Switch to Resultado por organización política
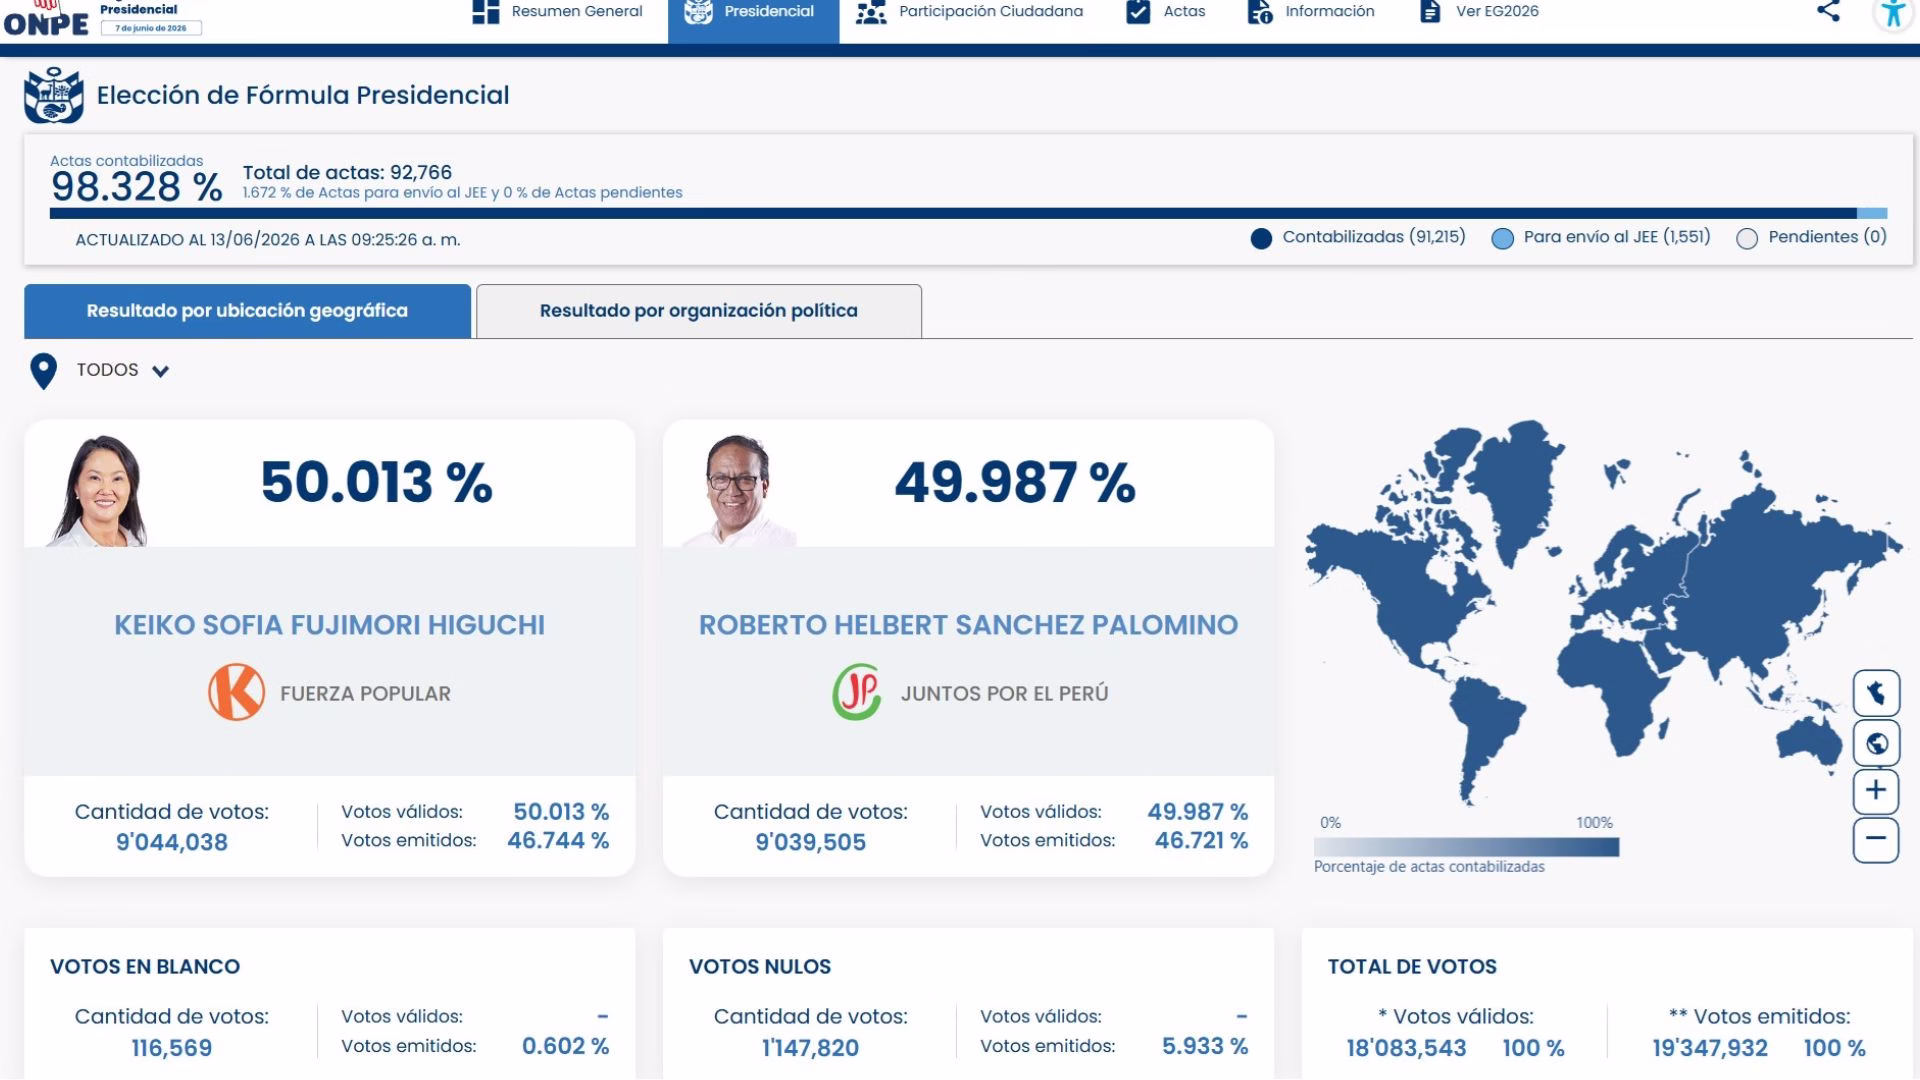This screenshot has width=1920, height=1080. click(x=699, y=311)
